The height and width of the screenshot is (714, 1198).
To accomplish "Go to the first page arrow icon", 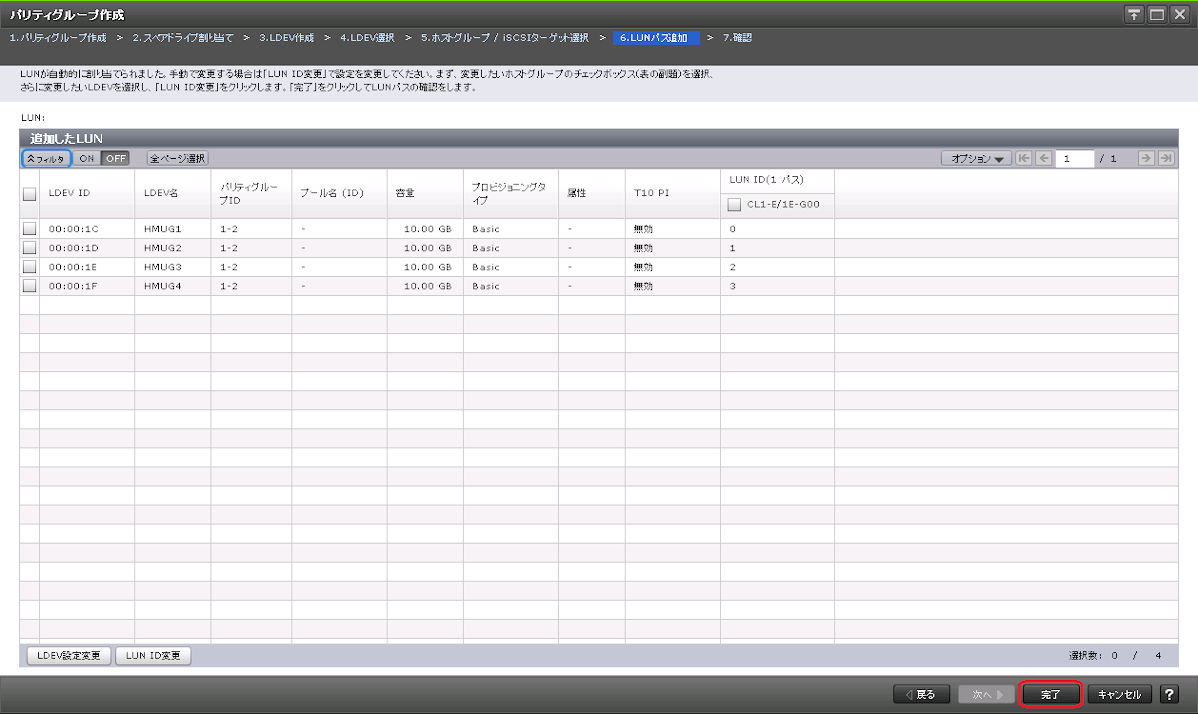I will 1023,158.
